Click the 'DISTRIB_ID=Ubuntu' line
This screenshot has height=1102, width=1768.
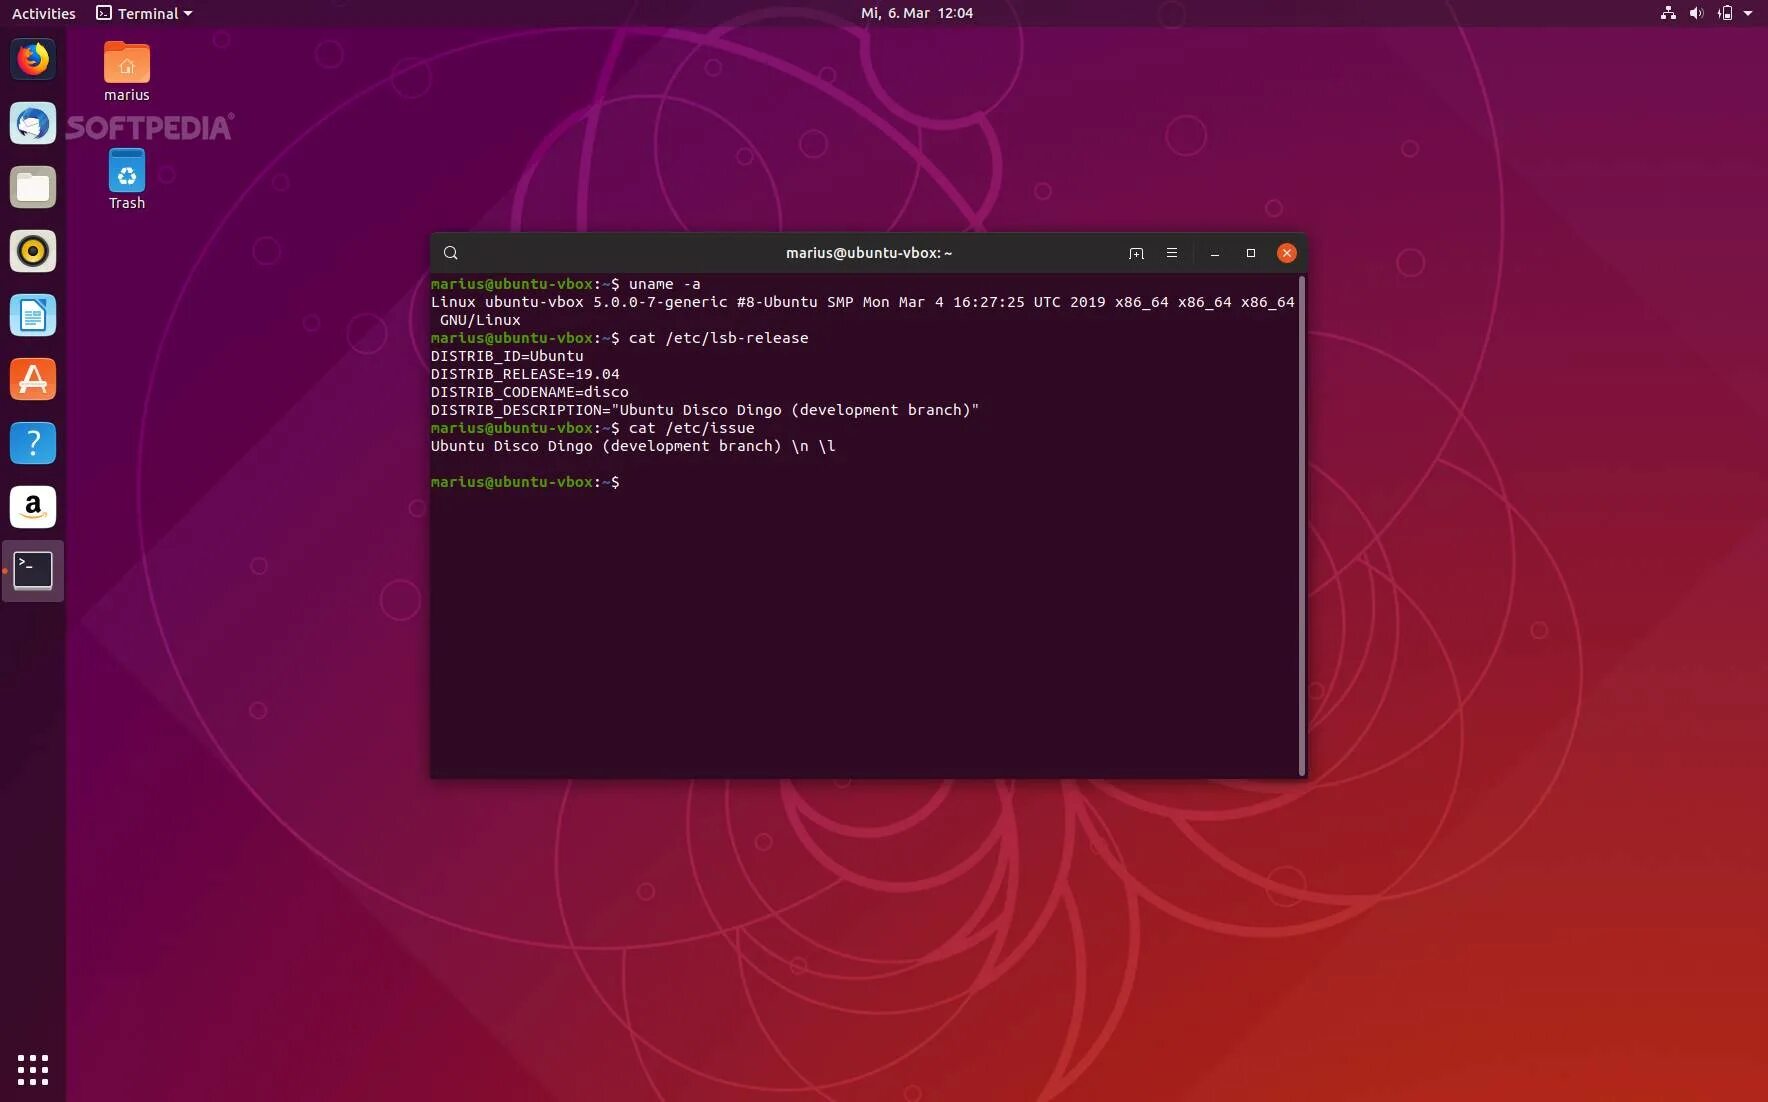pos(507,356)
